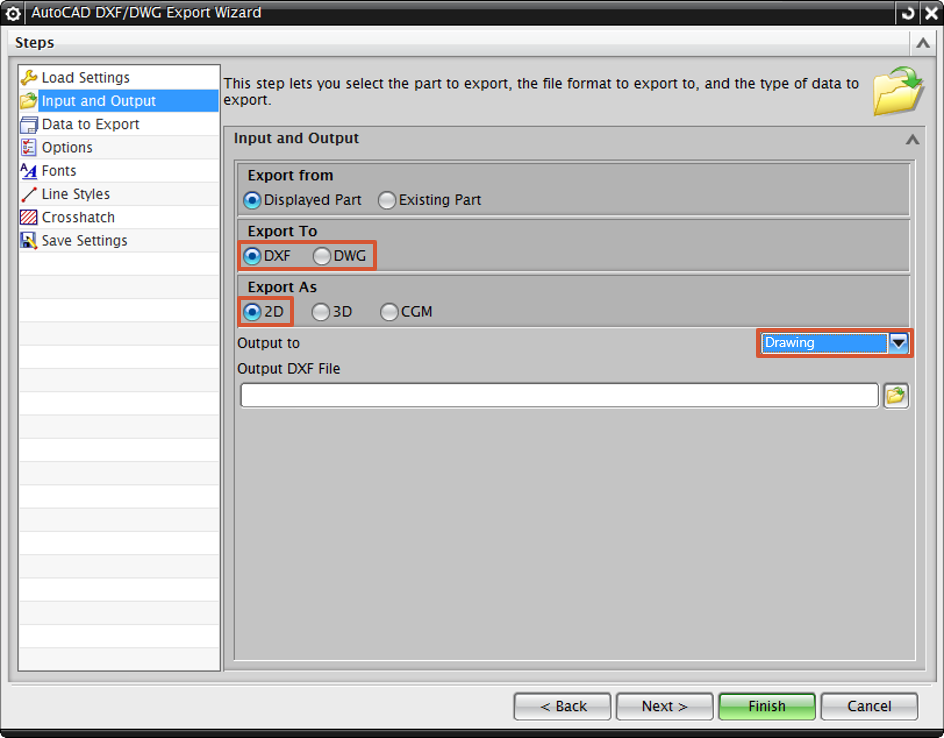This screenshot has width=944, height=738.
Task: Click the Finish button
Action: tap(766, 706)
